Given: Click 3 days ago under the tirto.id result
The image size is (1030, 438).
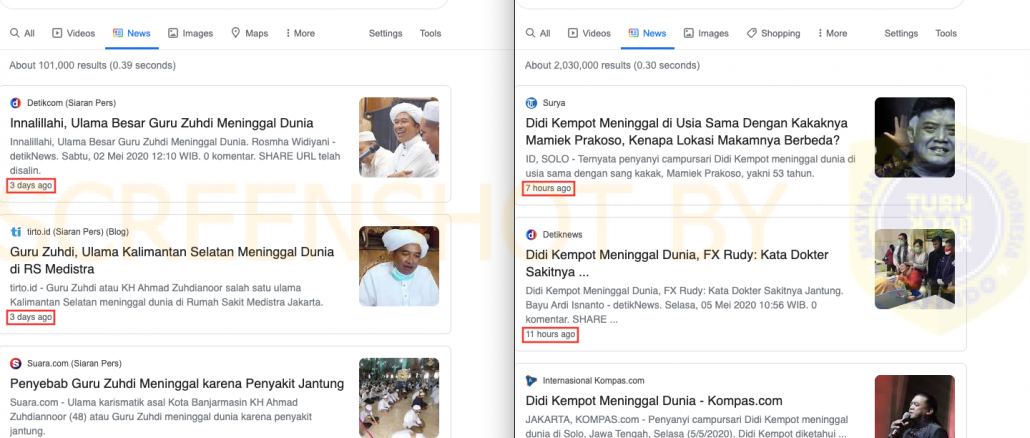Looking at the screenshot, I should [x=31, y=317].
